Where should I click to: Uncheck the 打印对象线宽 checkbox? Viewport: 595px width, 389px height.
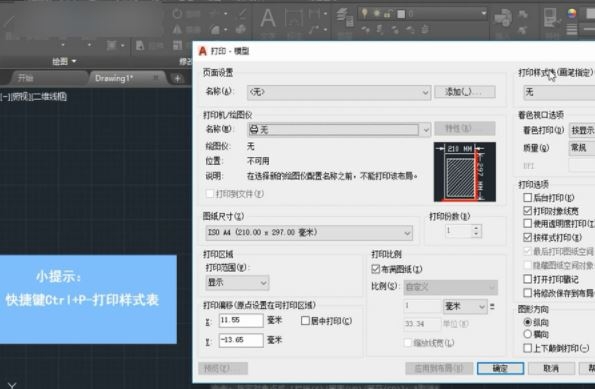[527, 211]
